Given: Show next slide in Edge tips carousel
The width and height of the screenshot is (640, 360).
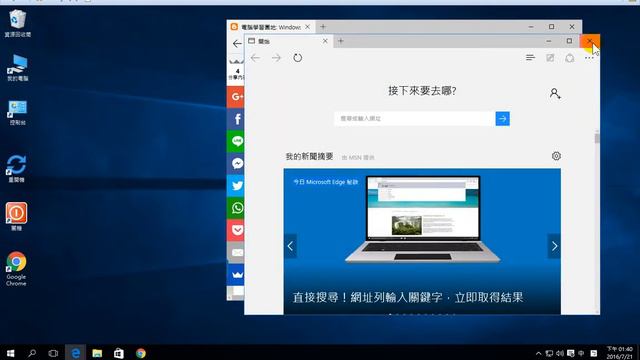Looking at the screenshot, I should [554, 246].
